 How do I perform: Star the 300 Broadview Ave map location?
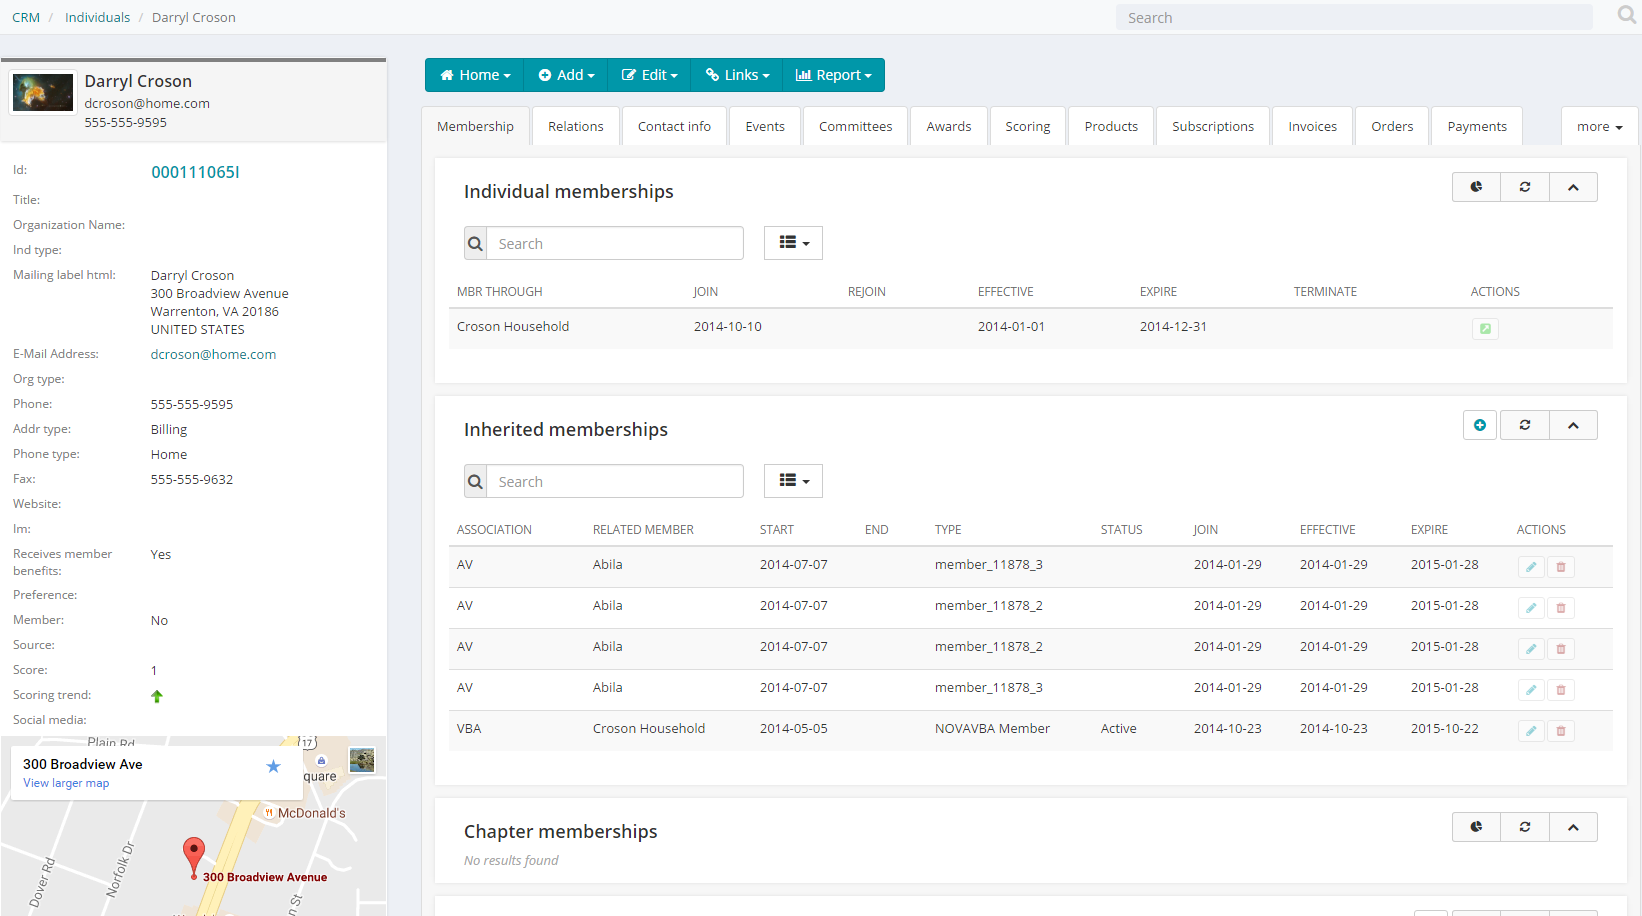[273, 765]
